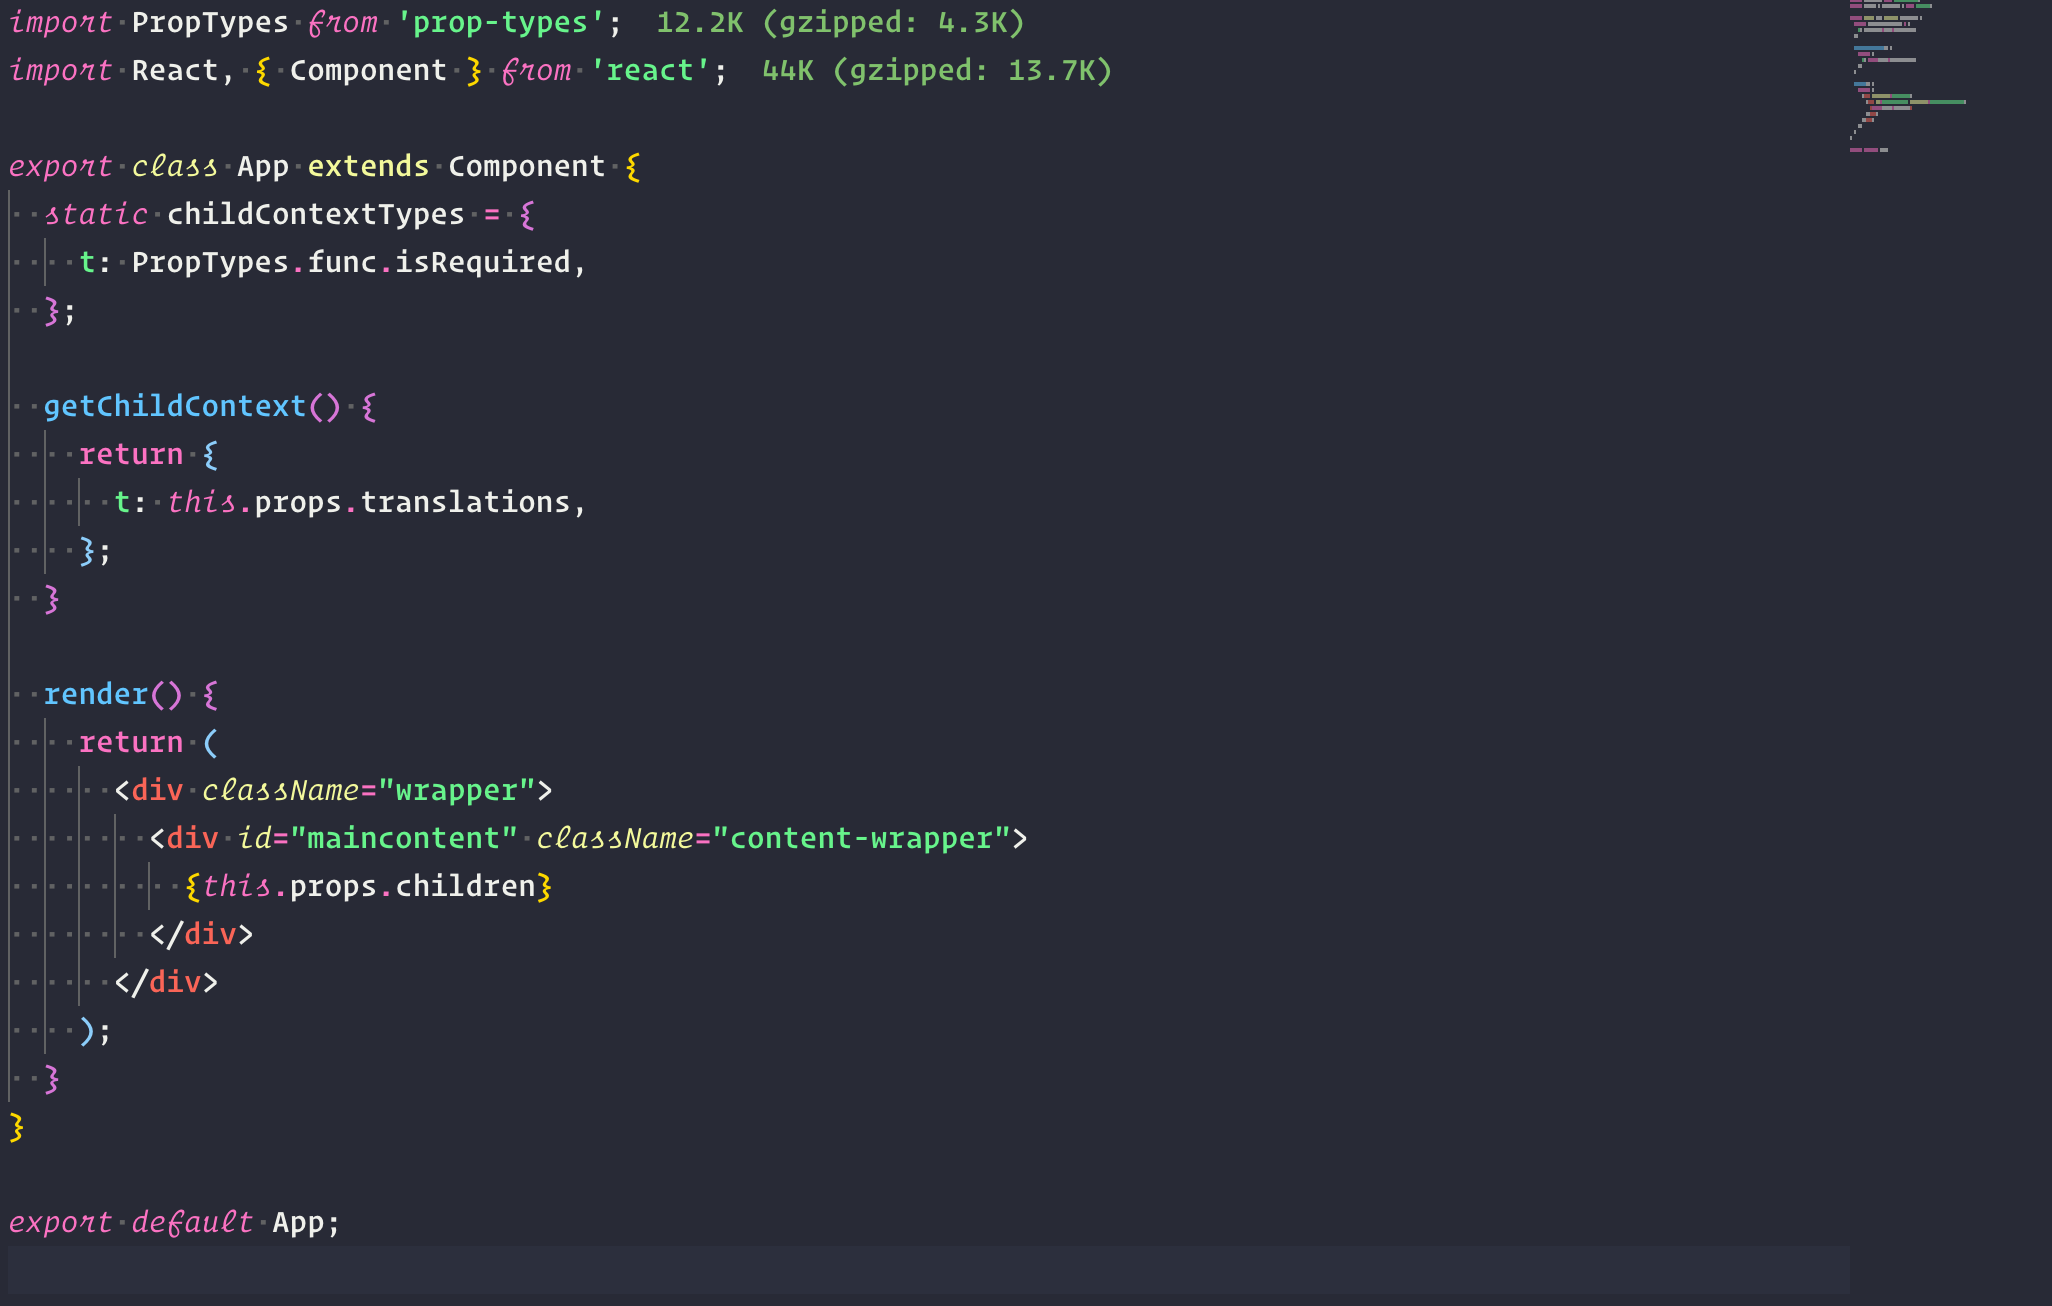
Task: Click the getChildContext method name
Action: point(175,407)
